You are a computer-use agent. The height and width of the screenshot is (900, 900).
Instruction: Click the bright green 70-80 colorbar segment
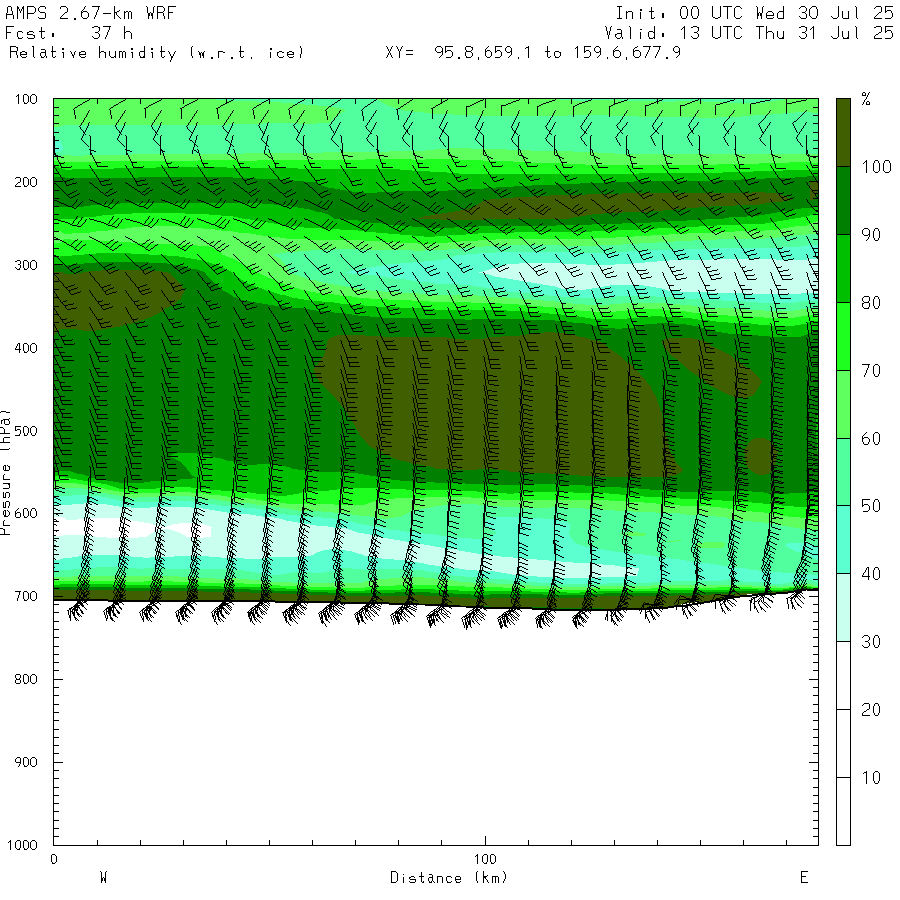pos(843,336)
